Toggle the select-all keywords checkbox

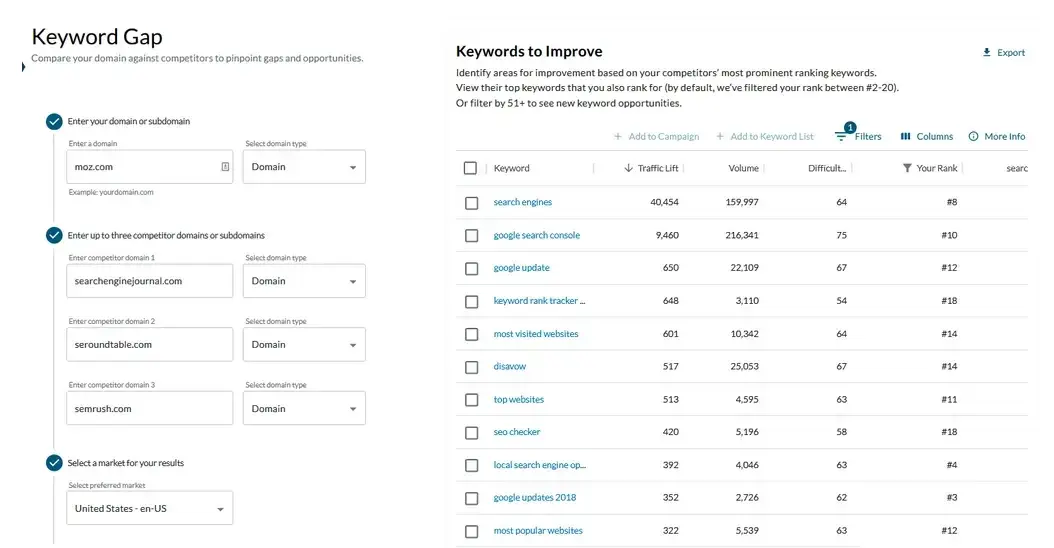coord(471,169)
